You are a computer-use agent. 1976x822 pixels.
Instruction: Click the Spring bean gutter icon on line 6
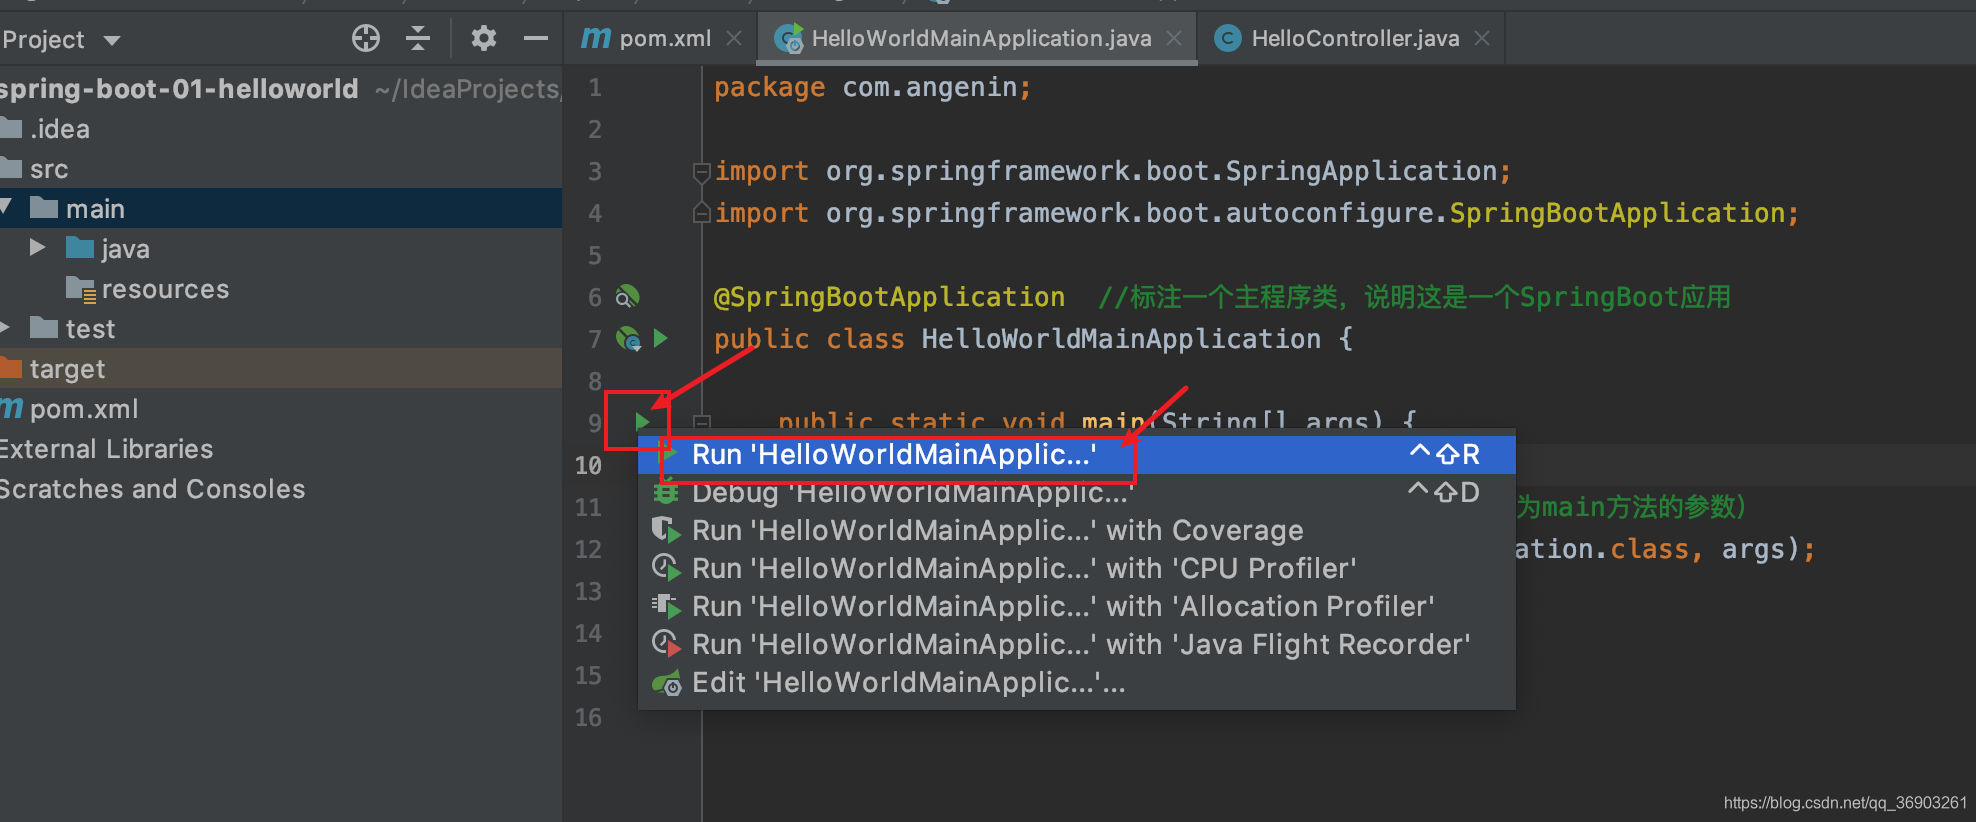pos(627,296)
